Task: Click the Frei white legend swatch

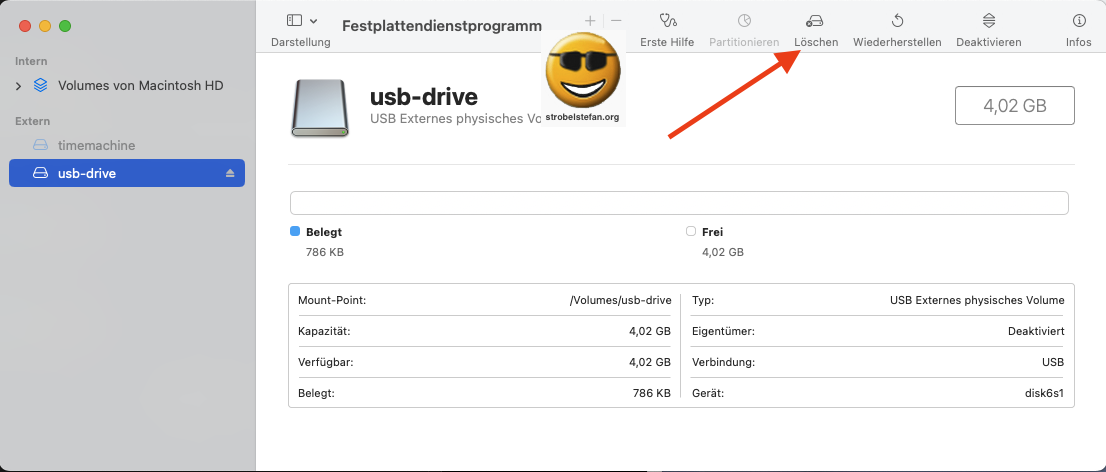Action: 691,231
